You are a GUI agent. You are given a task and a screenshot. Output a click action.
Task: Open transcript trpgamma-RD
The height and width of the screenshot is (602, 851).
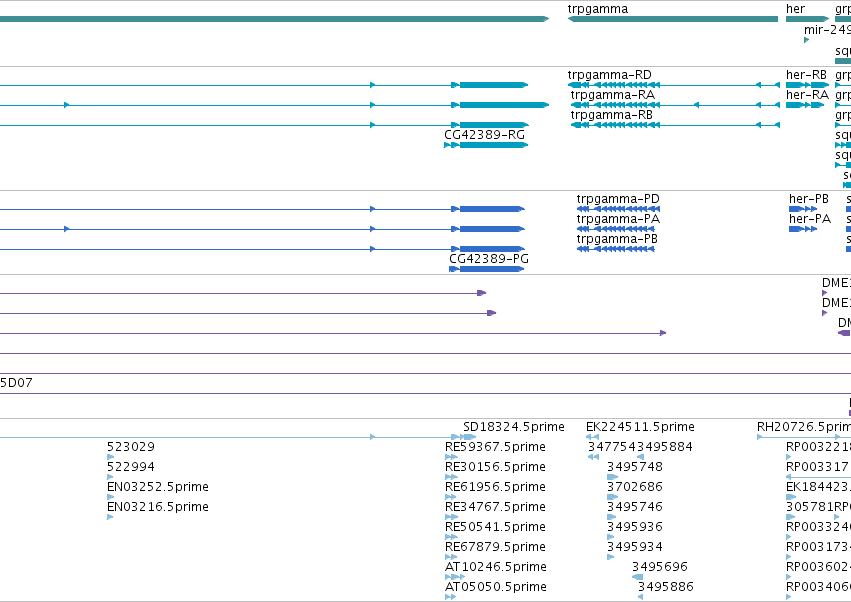tap(609, 75)
